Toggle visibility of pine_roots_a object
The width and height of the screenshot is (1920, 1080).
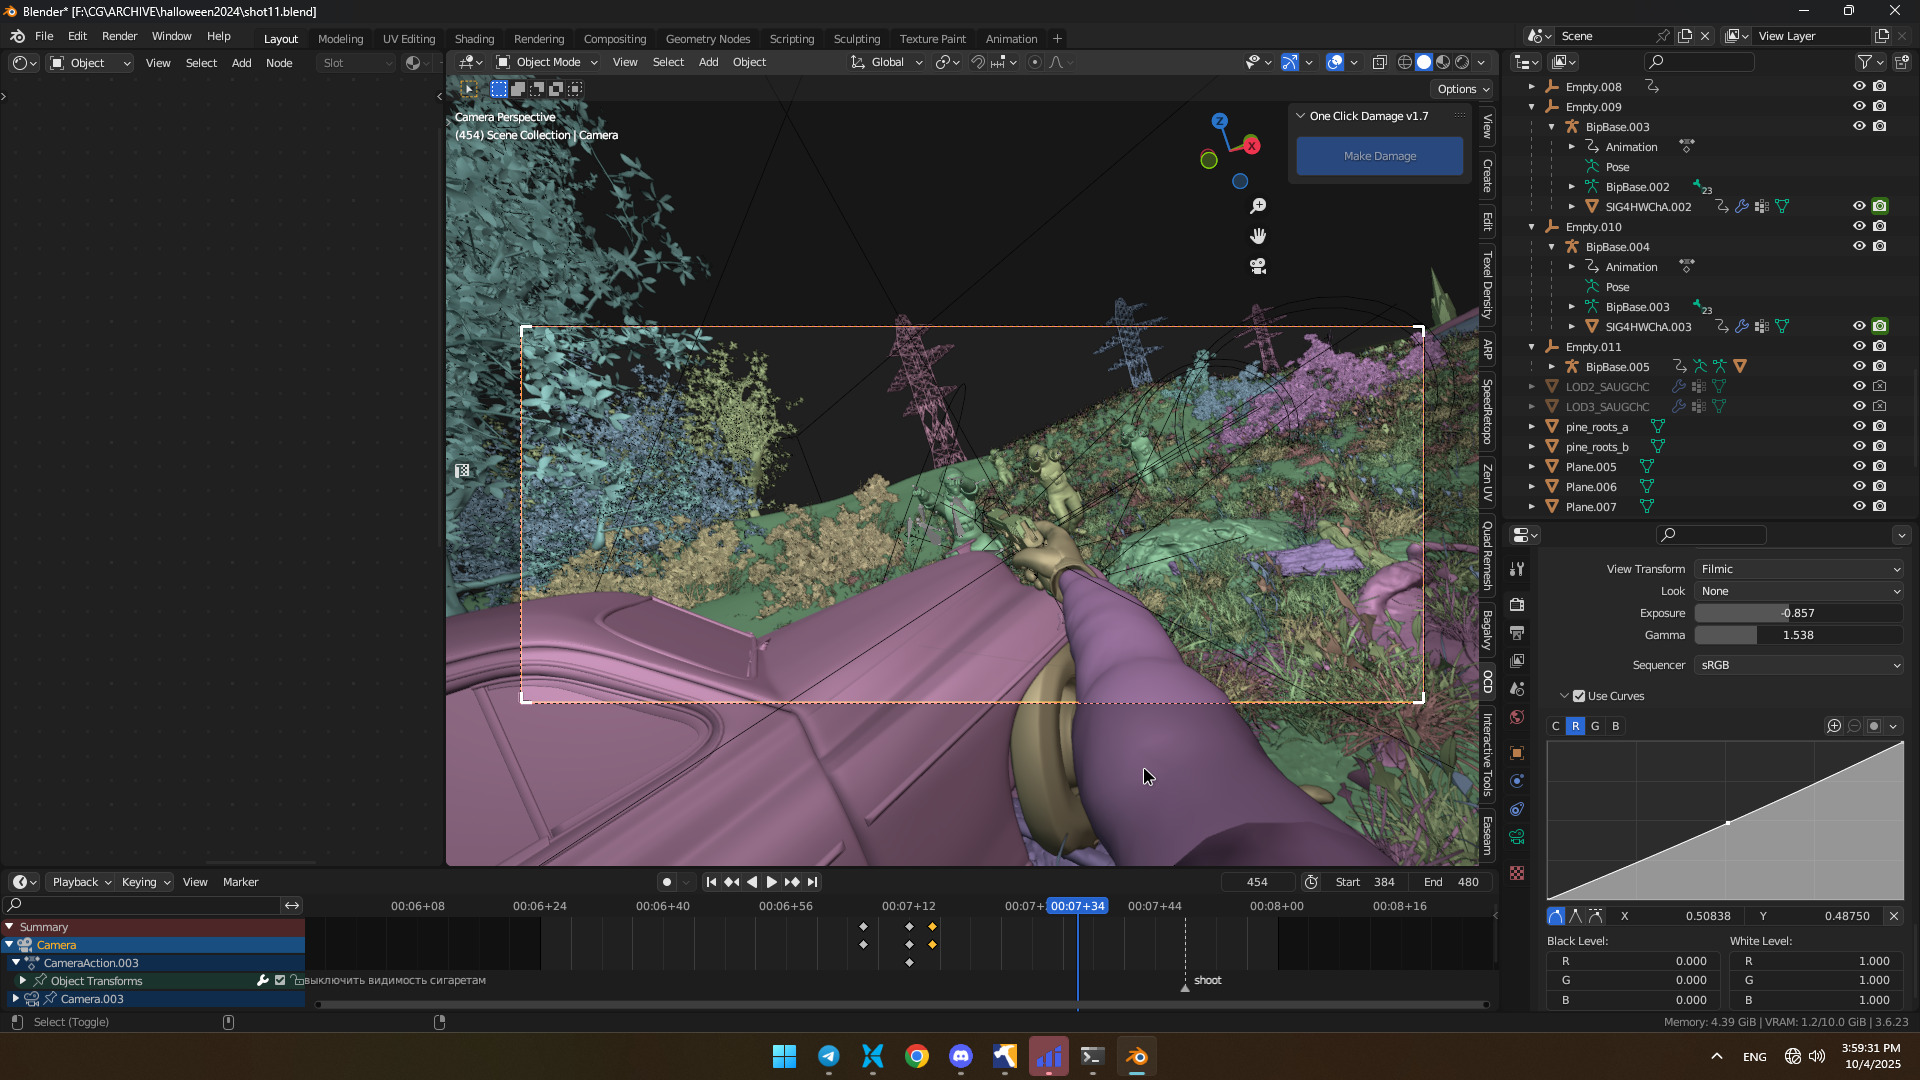[1859, 426]
